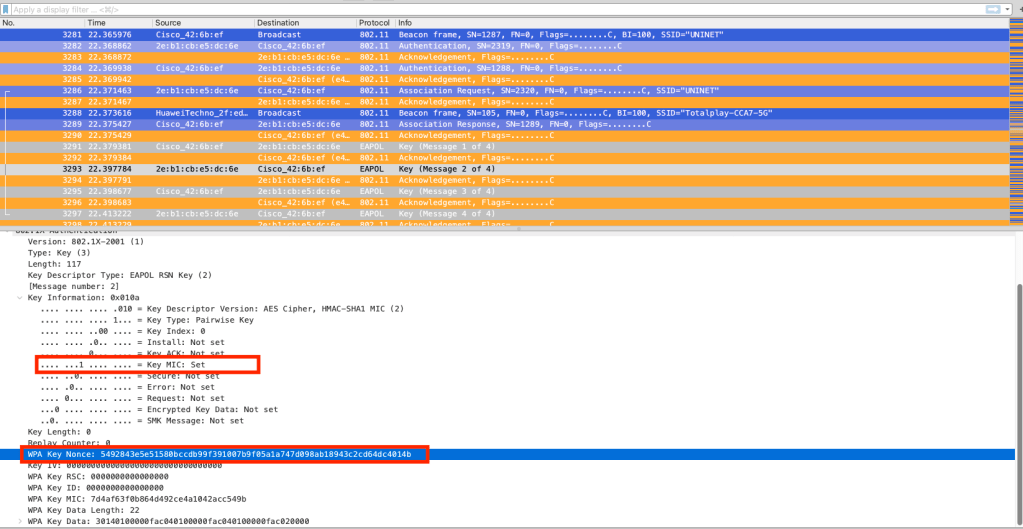Screen dimensions: 1023x529
Task: Click the colored packet minimap scrollbar
Action: (x=1015, y=120)
